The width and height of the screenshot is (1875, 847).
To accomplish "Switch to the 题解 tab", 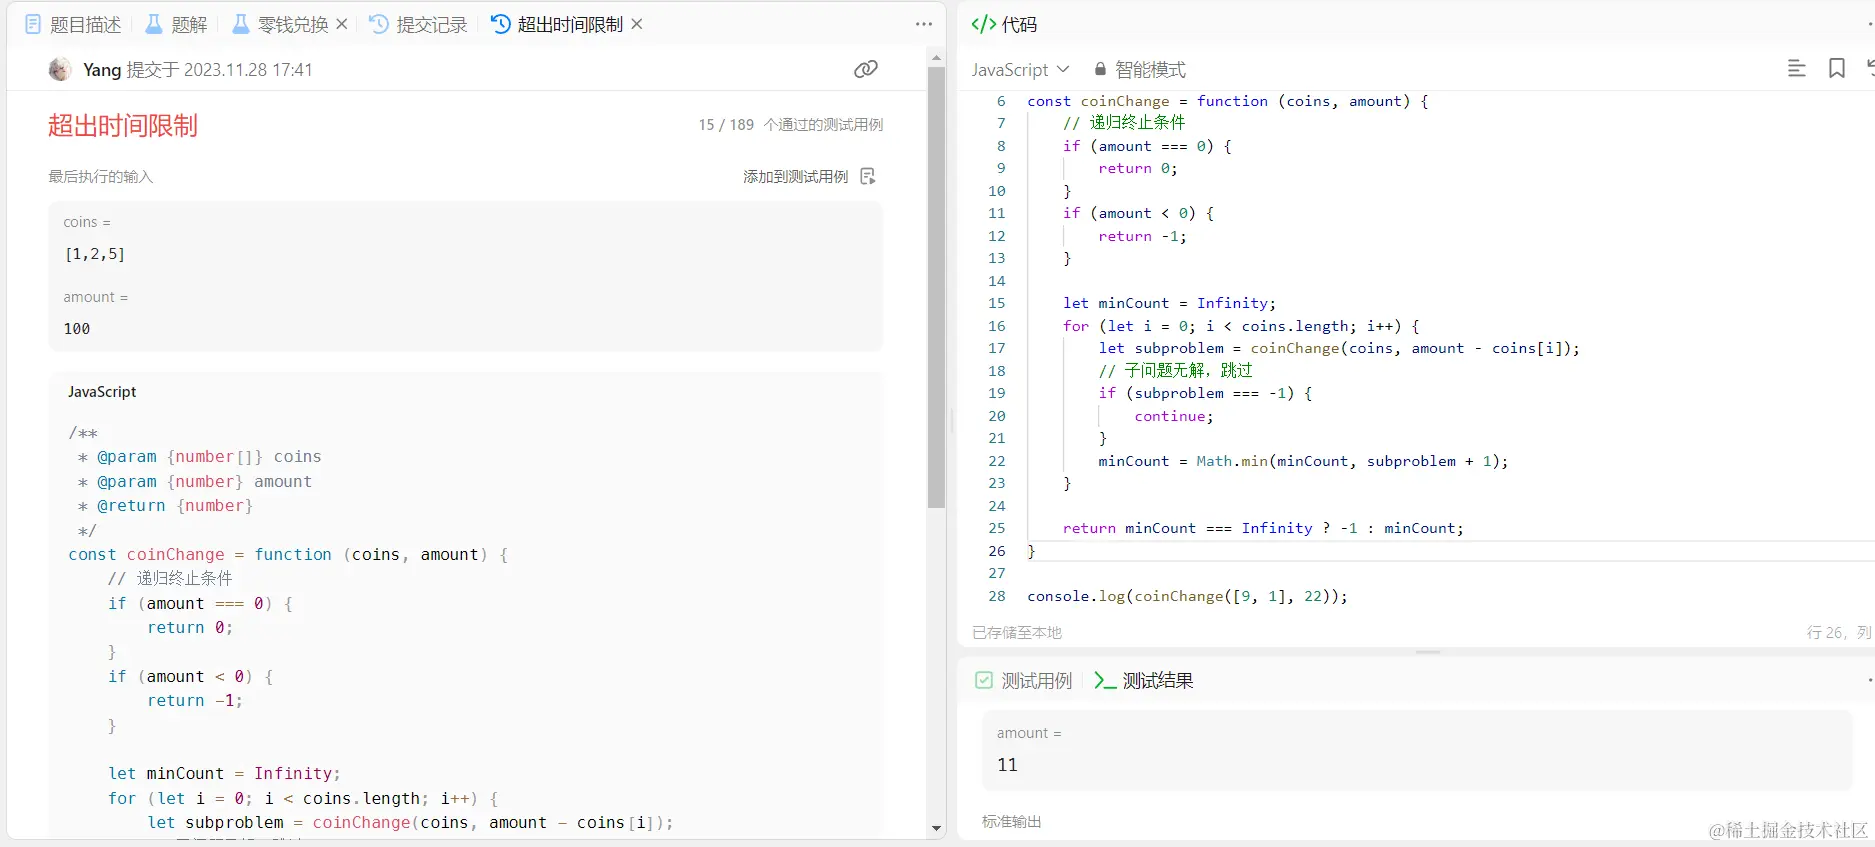I will pyautogui.click(x=177, y=24).
